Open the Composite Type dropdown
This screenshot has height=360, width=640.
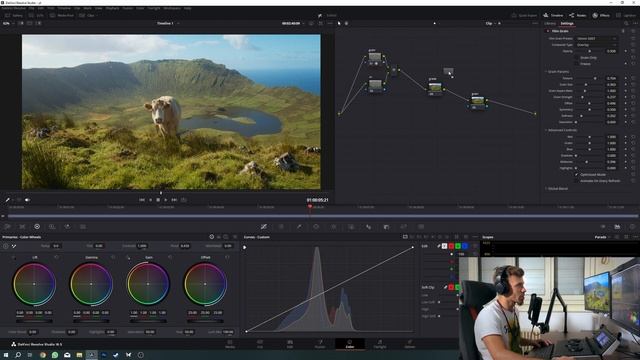pyautogui.click(x=596, y=45)
